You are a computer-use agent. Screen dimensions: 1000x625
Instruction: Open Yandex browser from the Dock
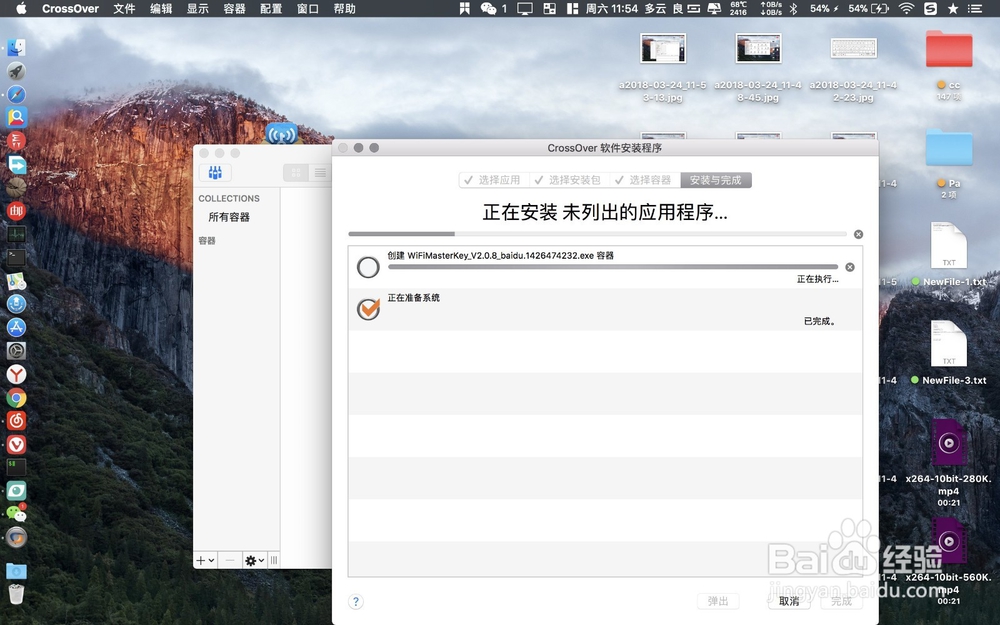pos(16,374)
